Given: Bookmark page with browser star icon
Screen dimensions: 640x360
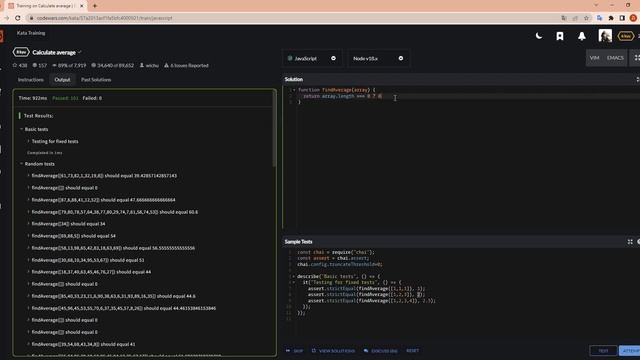Looking at the screenshot, I should coord(587,18).
